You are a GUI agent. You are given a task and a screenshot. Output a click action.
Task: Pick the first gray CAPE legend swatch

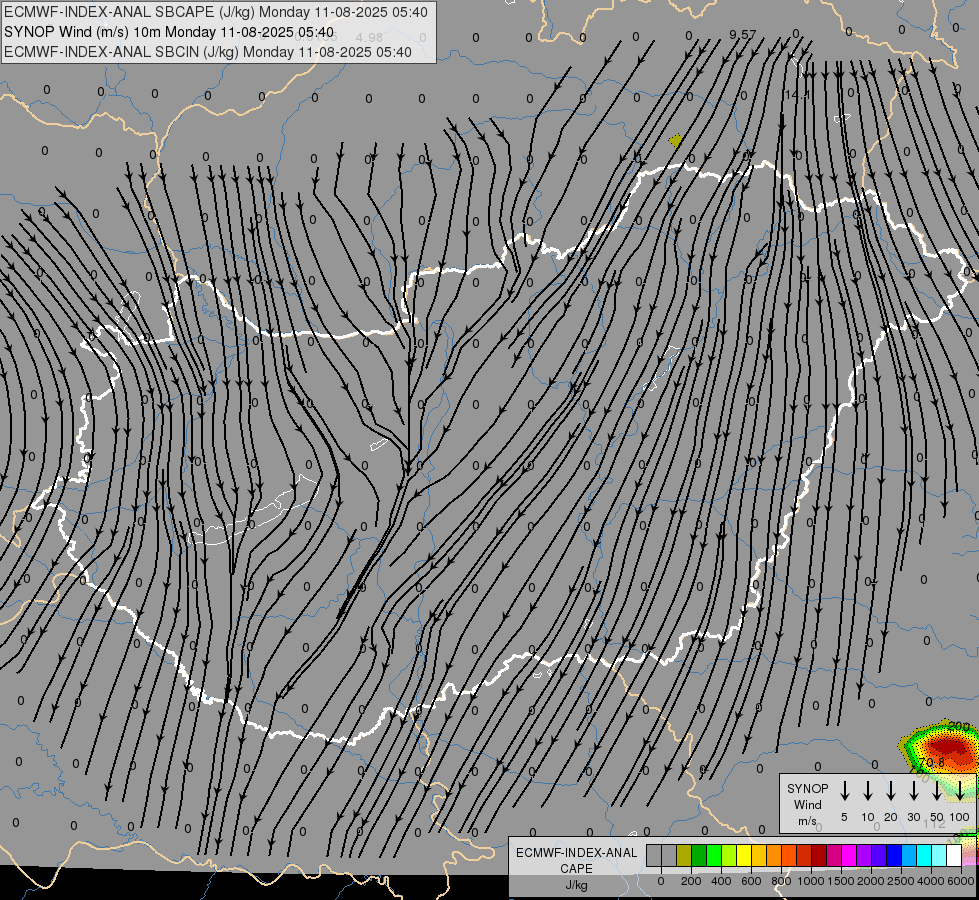point(654,855)
